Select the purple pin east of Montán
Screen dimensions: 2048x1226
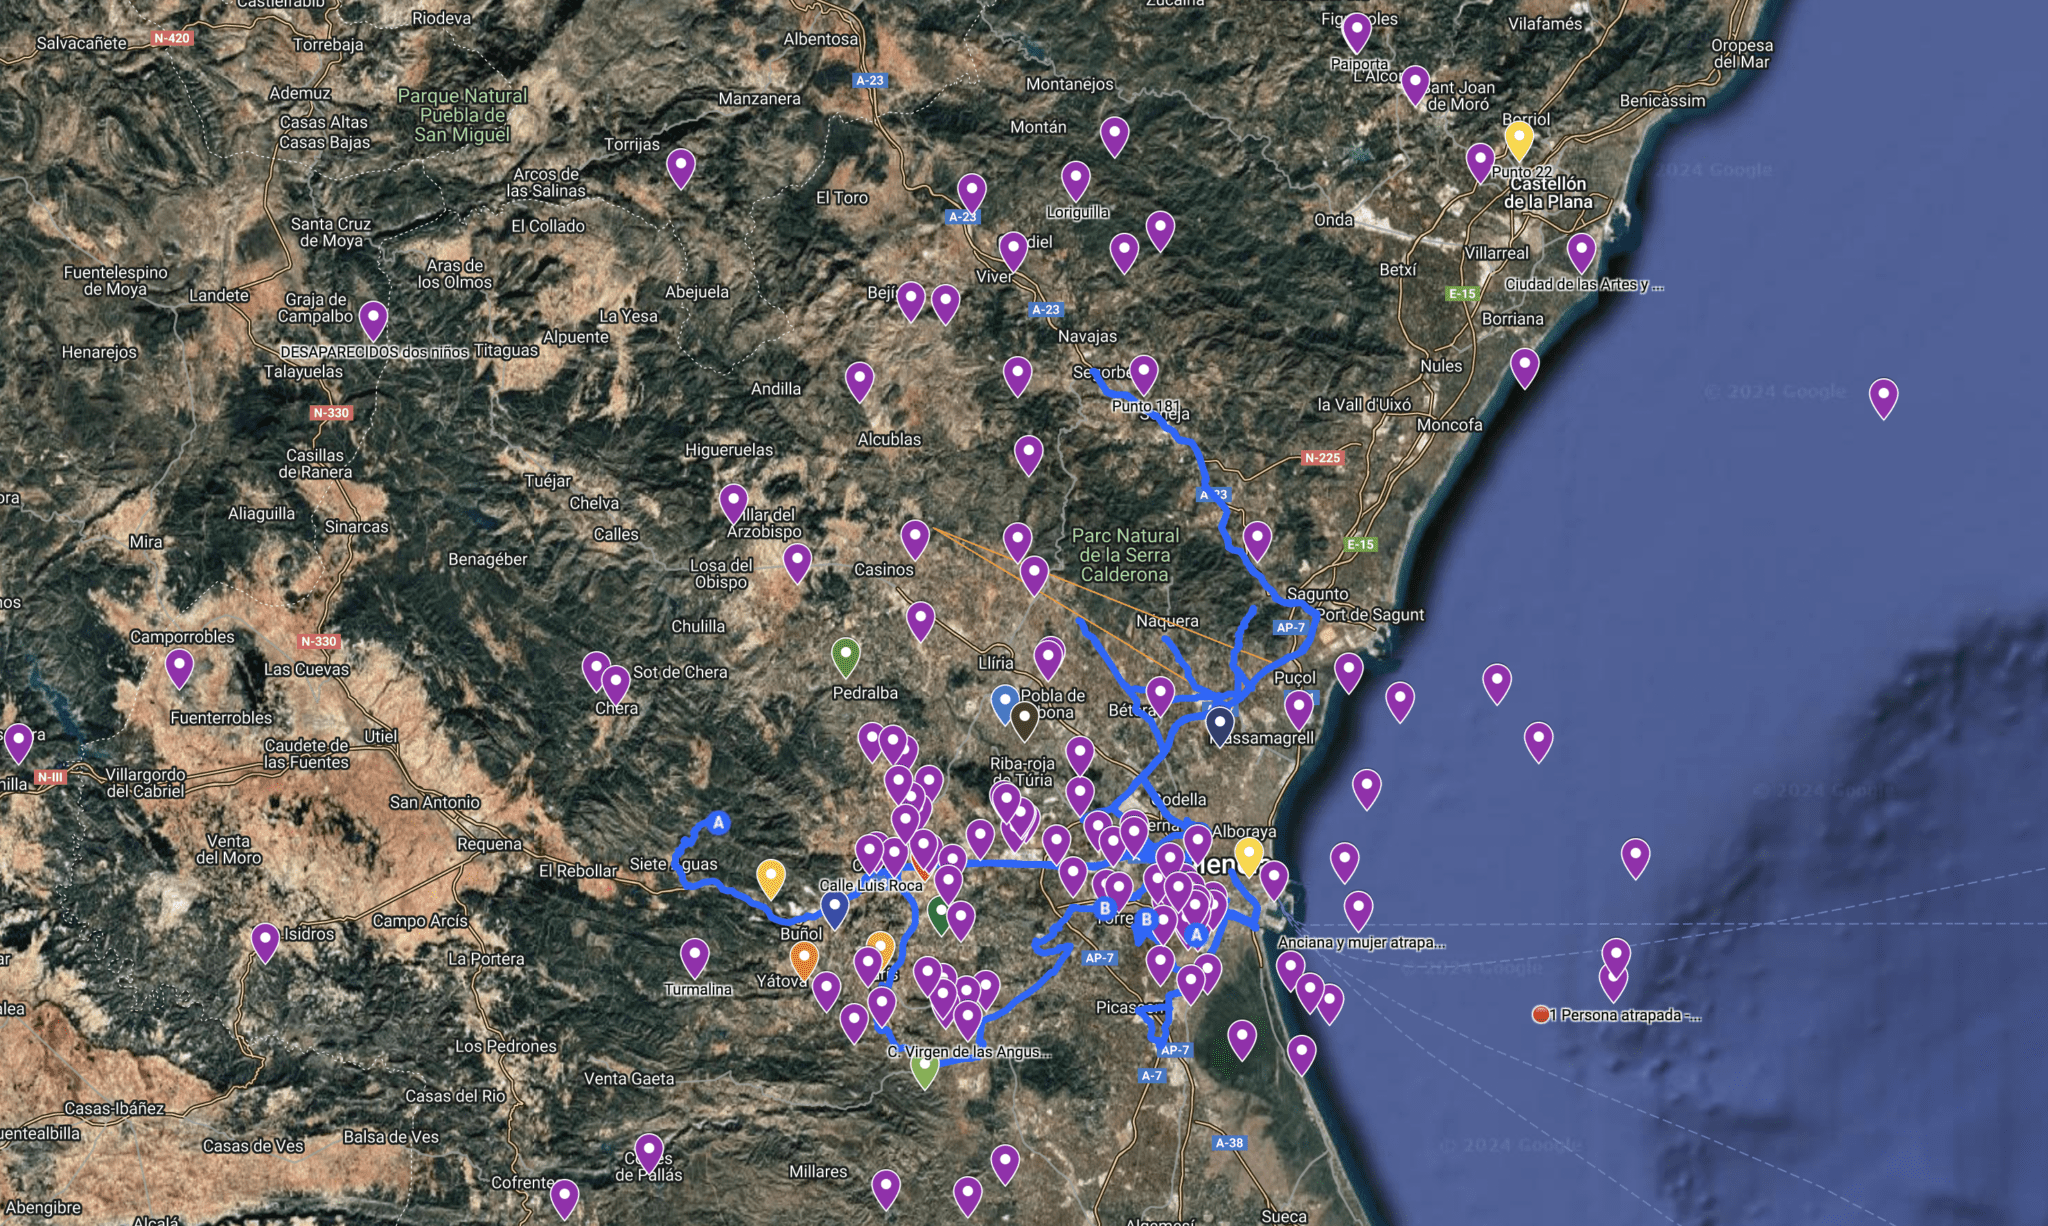click(1115, 135)
